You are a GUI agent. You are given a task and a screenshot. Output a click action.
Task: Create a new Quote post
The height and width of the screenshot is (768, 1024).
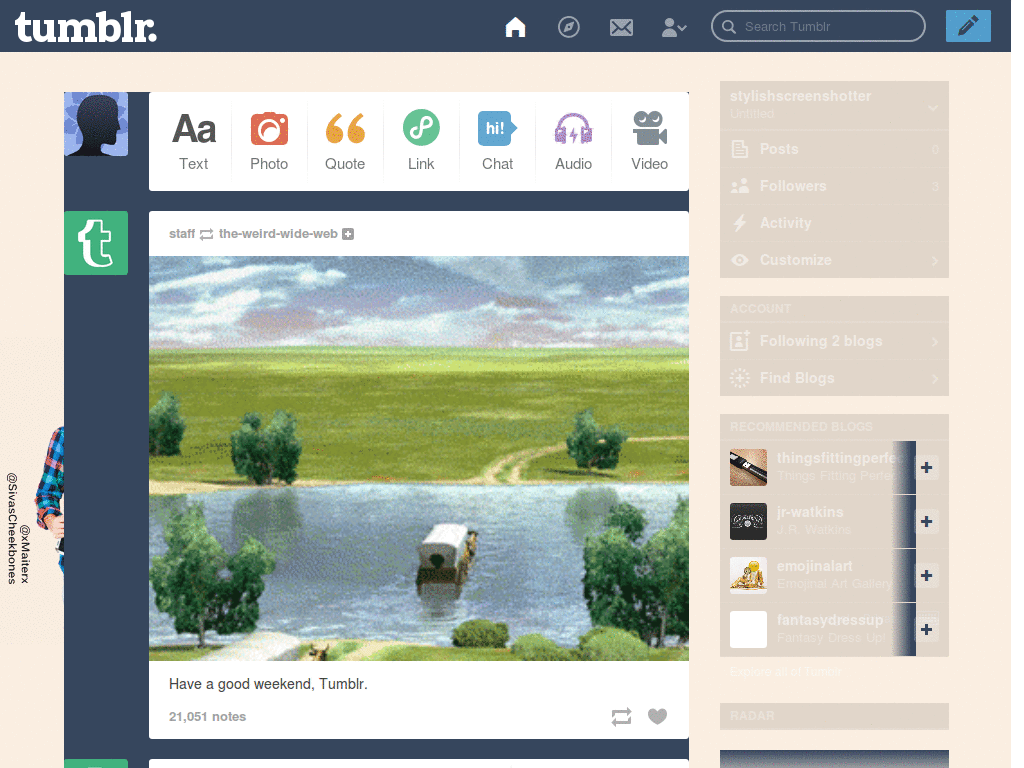[345, 142]
